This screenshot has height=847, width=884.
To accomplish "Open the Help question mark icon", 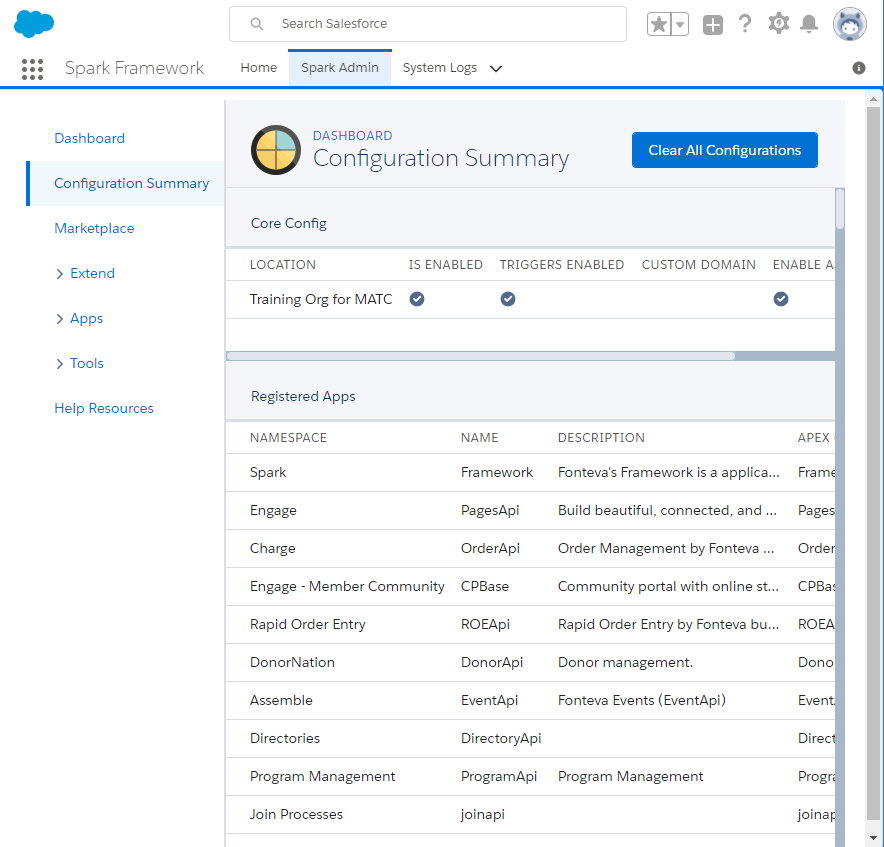I will [x=745, y=24].
